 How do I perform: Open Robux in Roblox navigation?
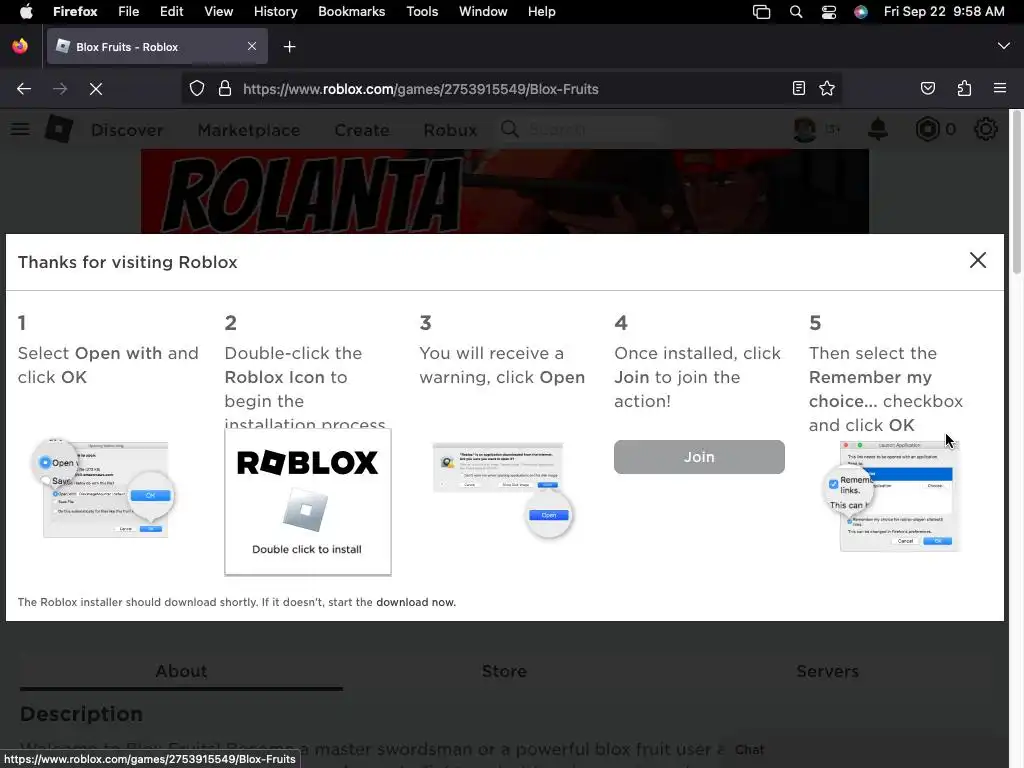[450, 130]
